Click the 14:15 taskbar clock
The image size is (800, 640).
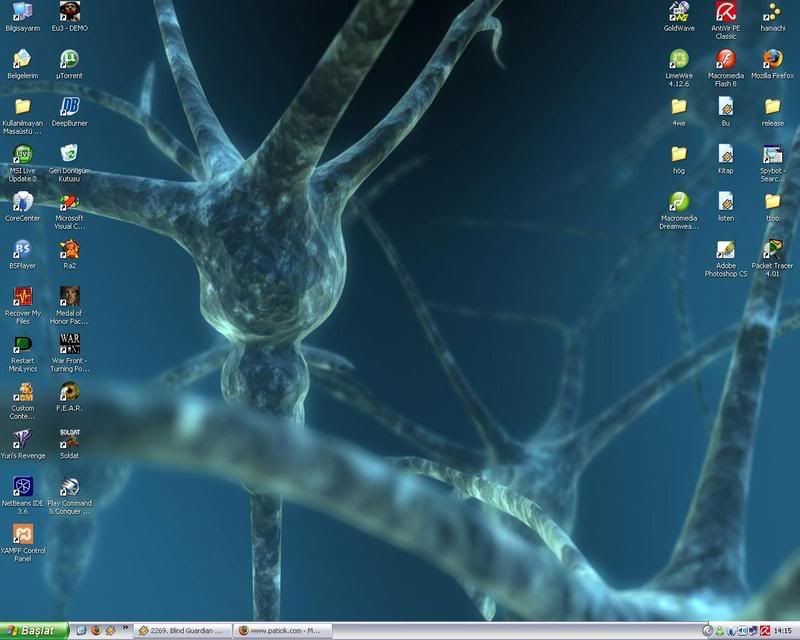click(783, 631)
